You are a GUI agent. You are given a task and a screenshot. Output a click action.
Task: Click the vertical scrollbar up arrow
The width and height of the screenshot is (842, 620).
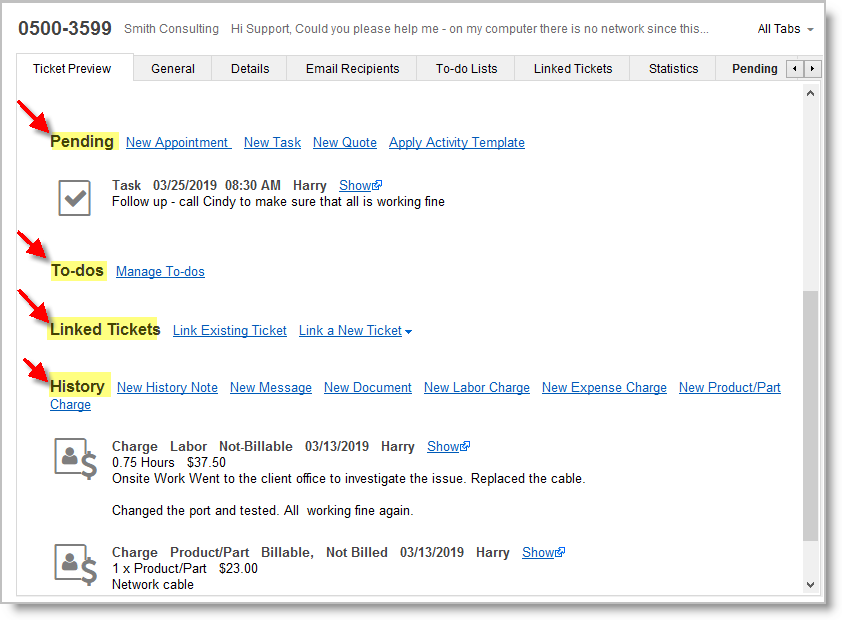(x=810, y=93)
